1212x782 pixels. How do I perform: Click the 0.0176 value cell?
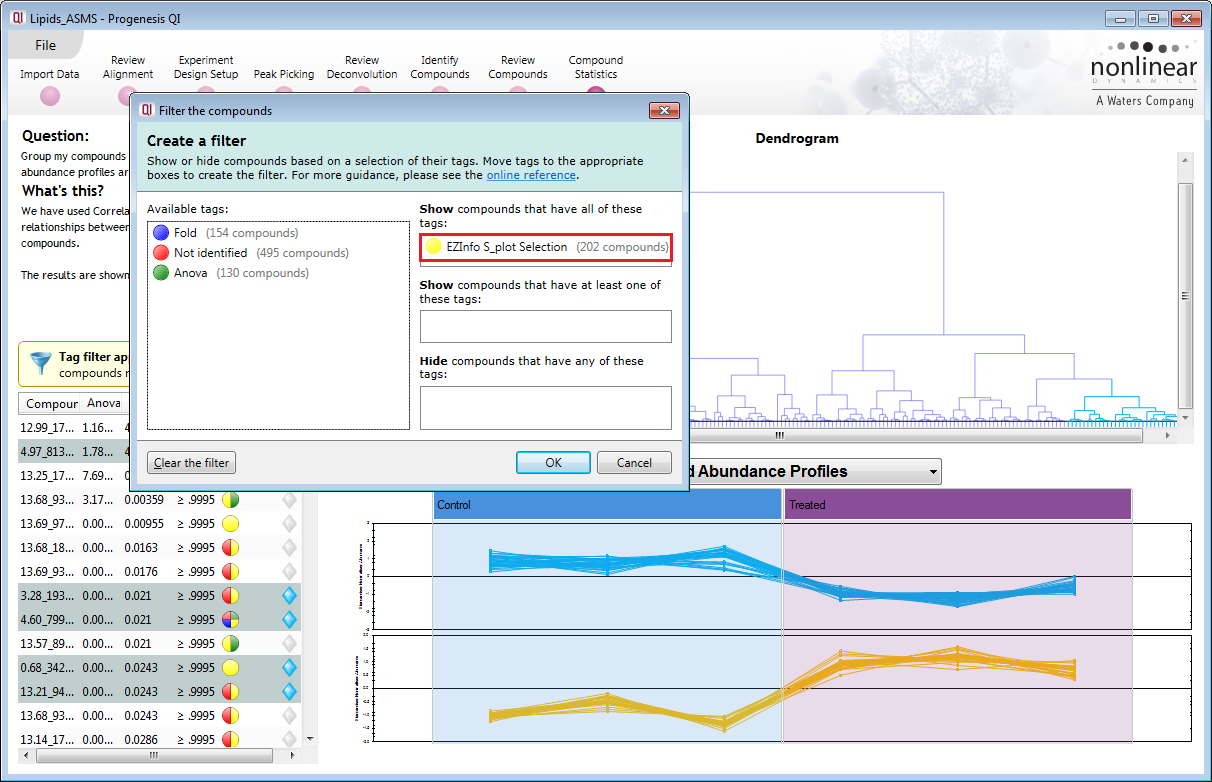tap(141, 571)
